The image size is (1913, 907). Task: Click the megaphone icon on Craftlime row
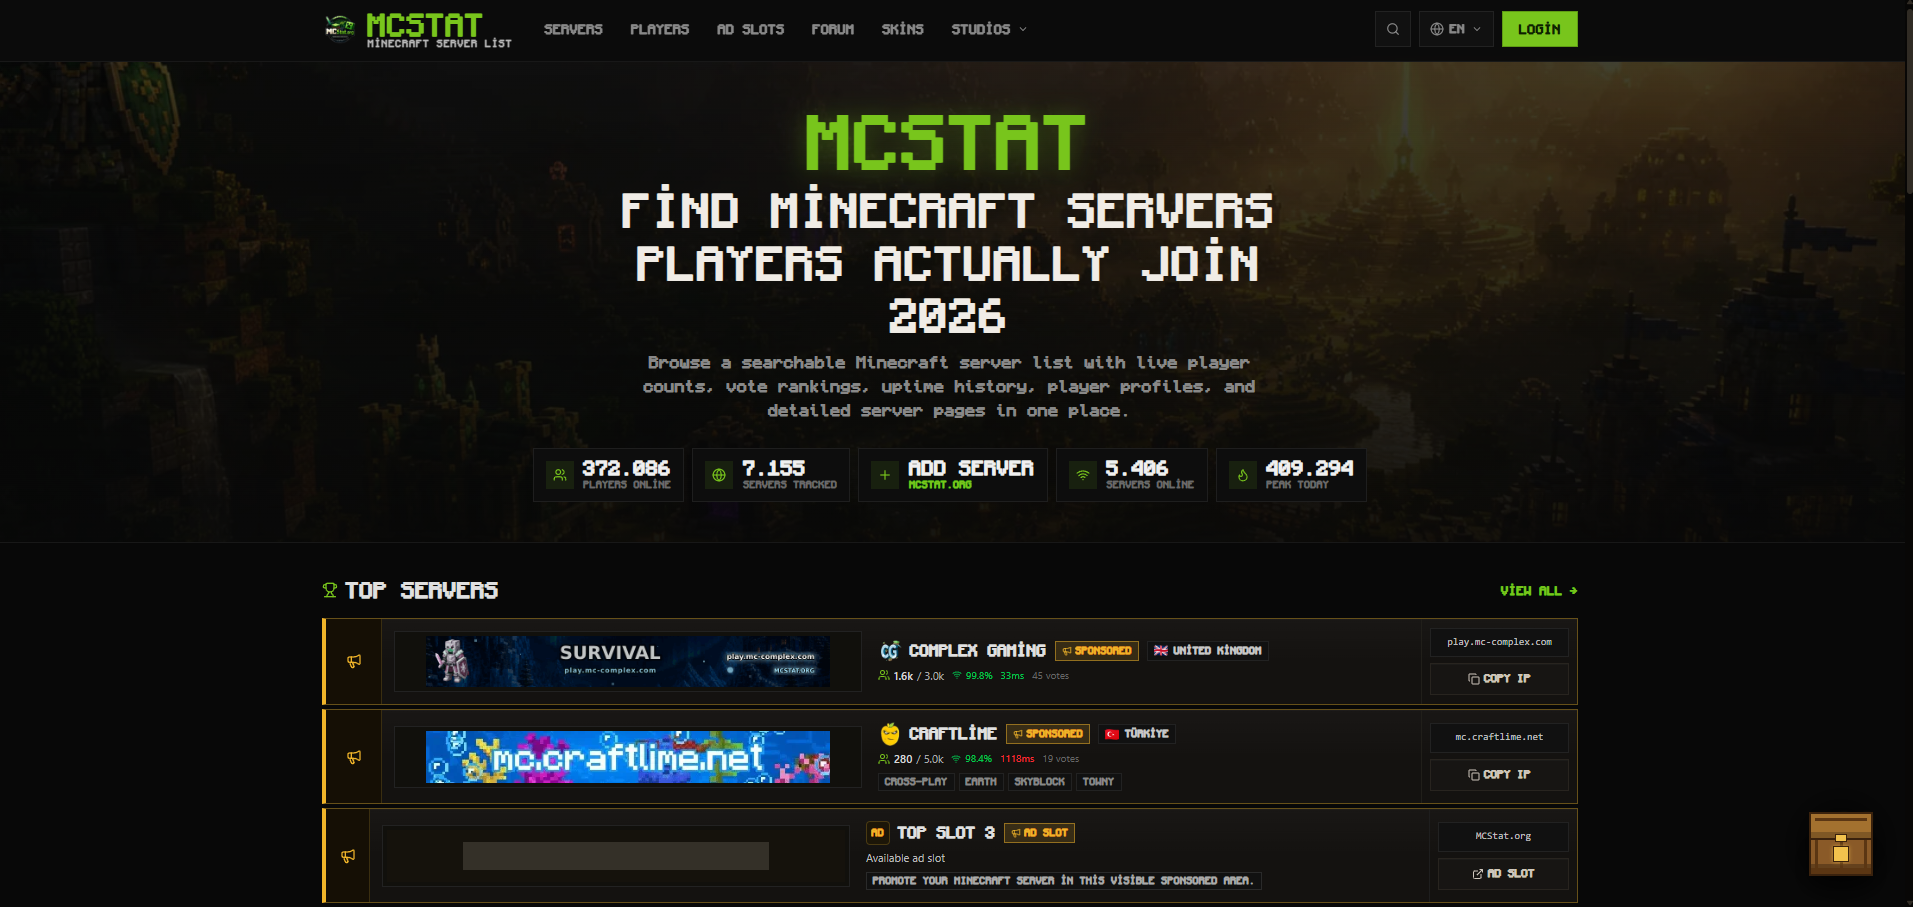(x=354, y=757)
